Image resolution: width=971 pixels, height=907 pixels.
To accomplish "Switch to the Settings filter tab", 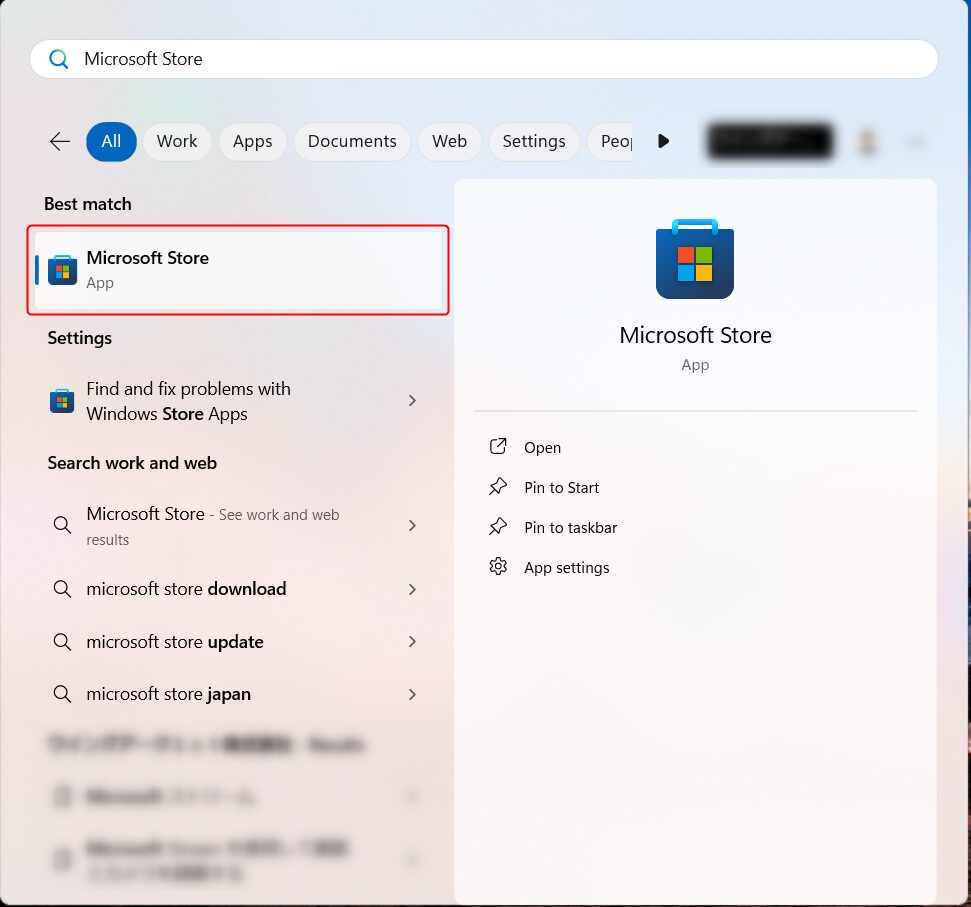I will (x=534, y=142).
